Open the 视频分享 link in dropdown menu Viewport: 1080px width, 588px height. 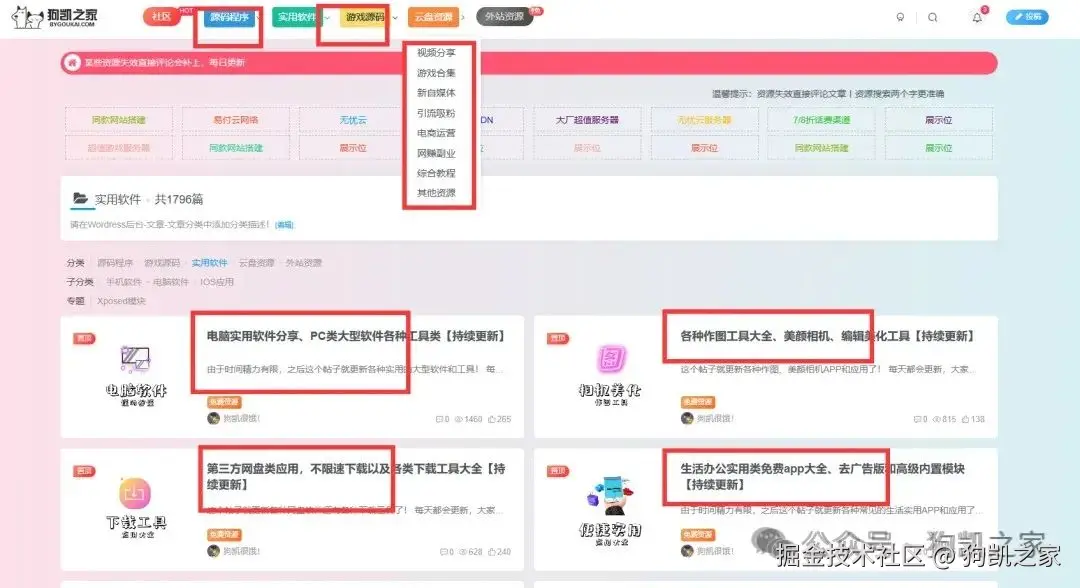(438, 50)
